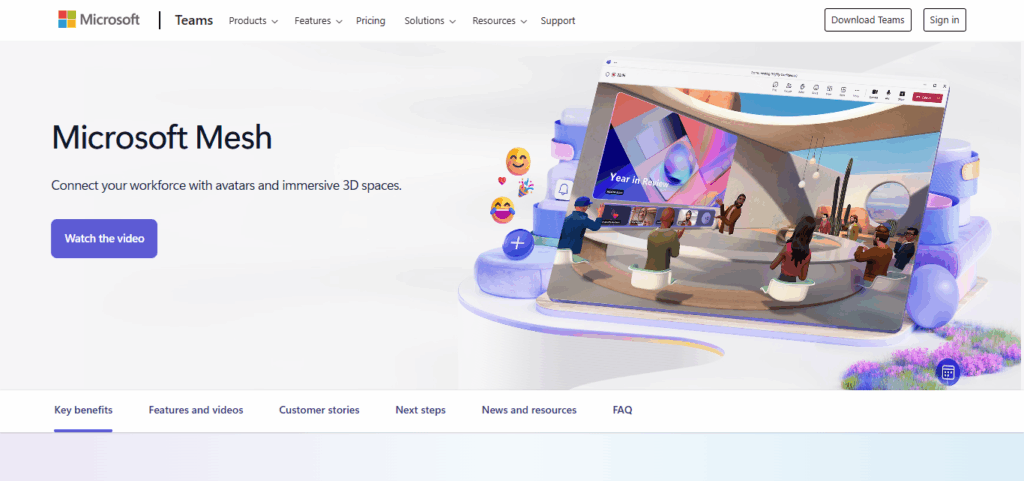Select the Customer stories tab
1024x481 pixels.
[x=319, y=410]
